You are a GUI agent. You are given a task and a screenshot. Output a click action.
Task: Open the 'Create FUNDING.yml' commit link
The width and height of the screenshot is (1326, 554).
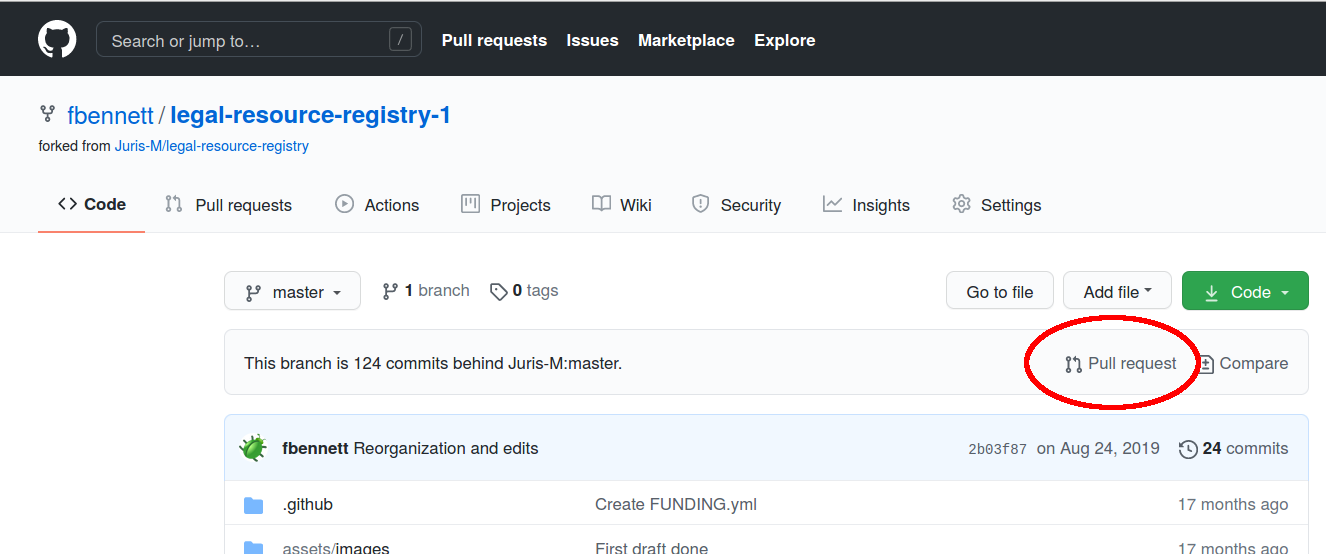pyautogui.click(x=676, y=504)
